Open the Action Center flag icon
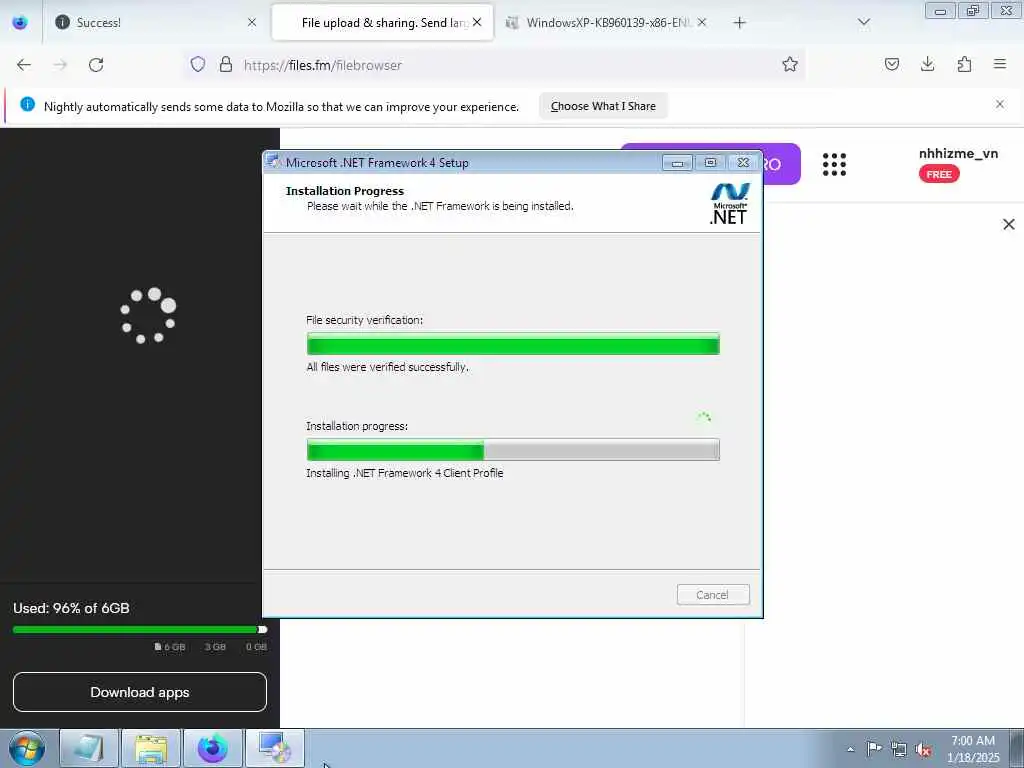The width and height of the screenshot is (1024, 768). [x=874, y=748]
